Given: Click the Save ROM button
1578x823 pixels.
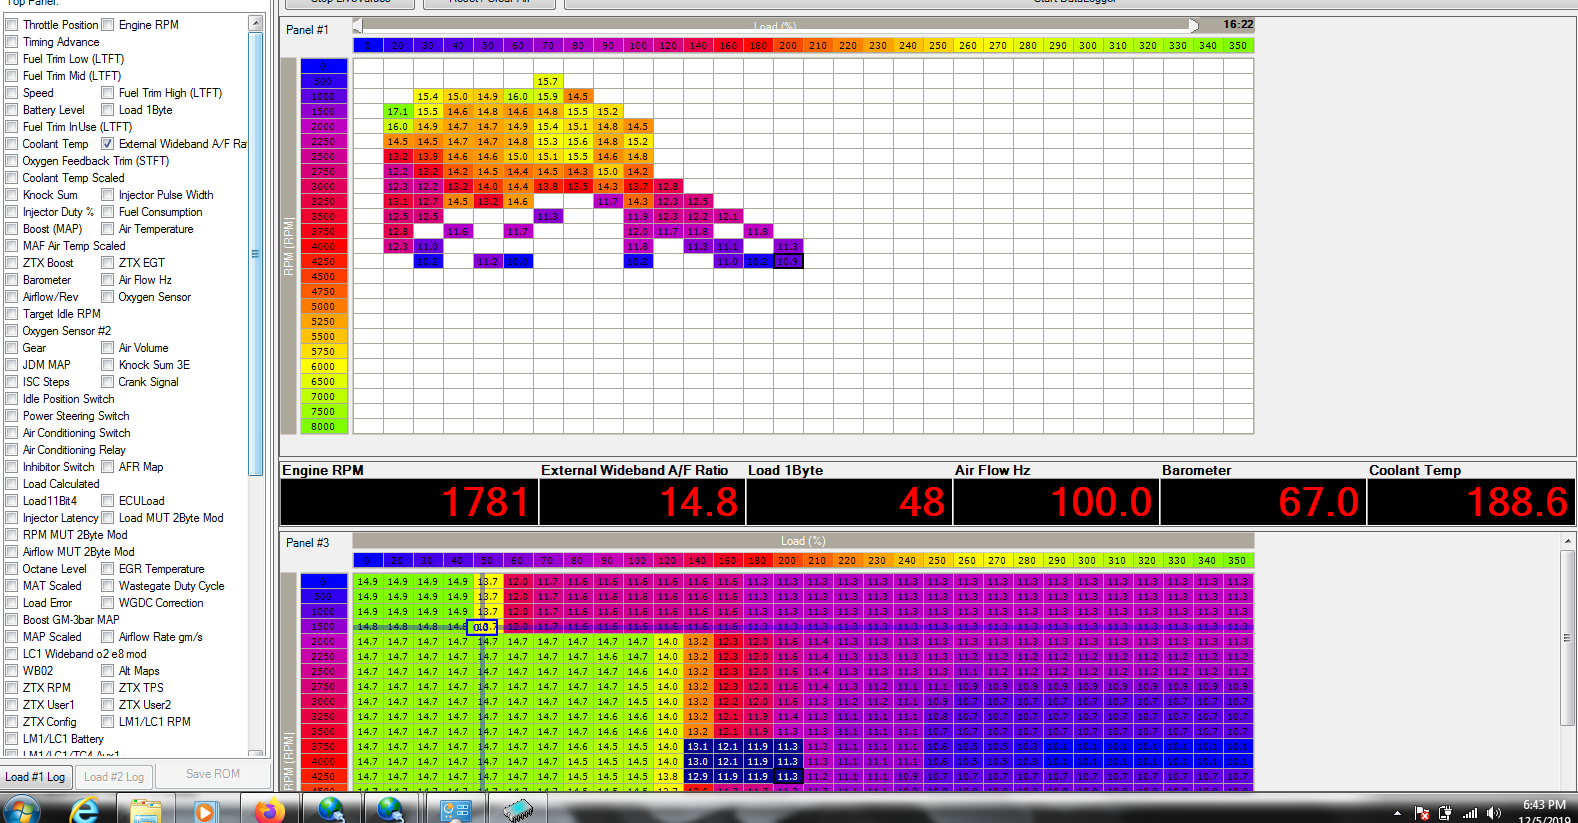Looking at the screenshot, I should click(x=212, y=774).
